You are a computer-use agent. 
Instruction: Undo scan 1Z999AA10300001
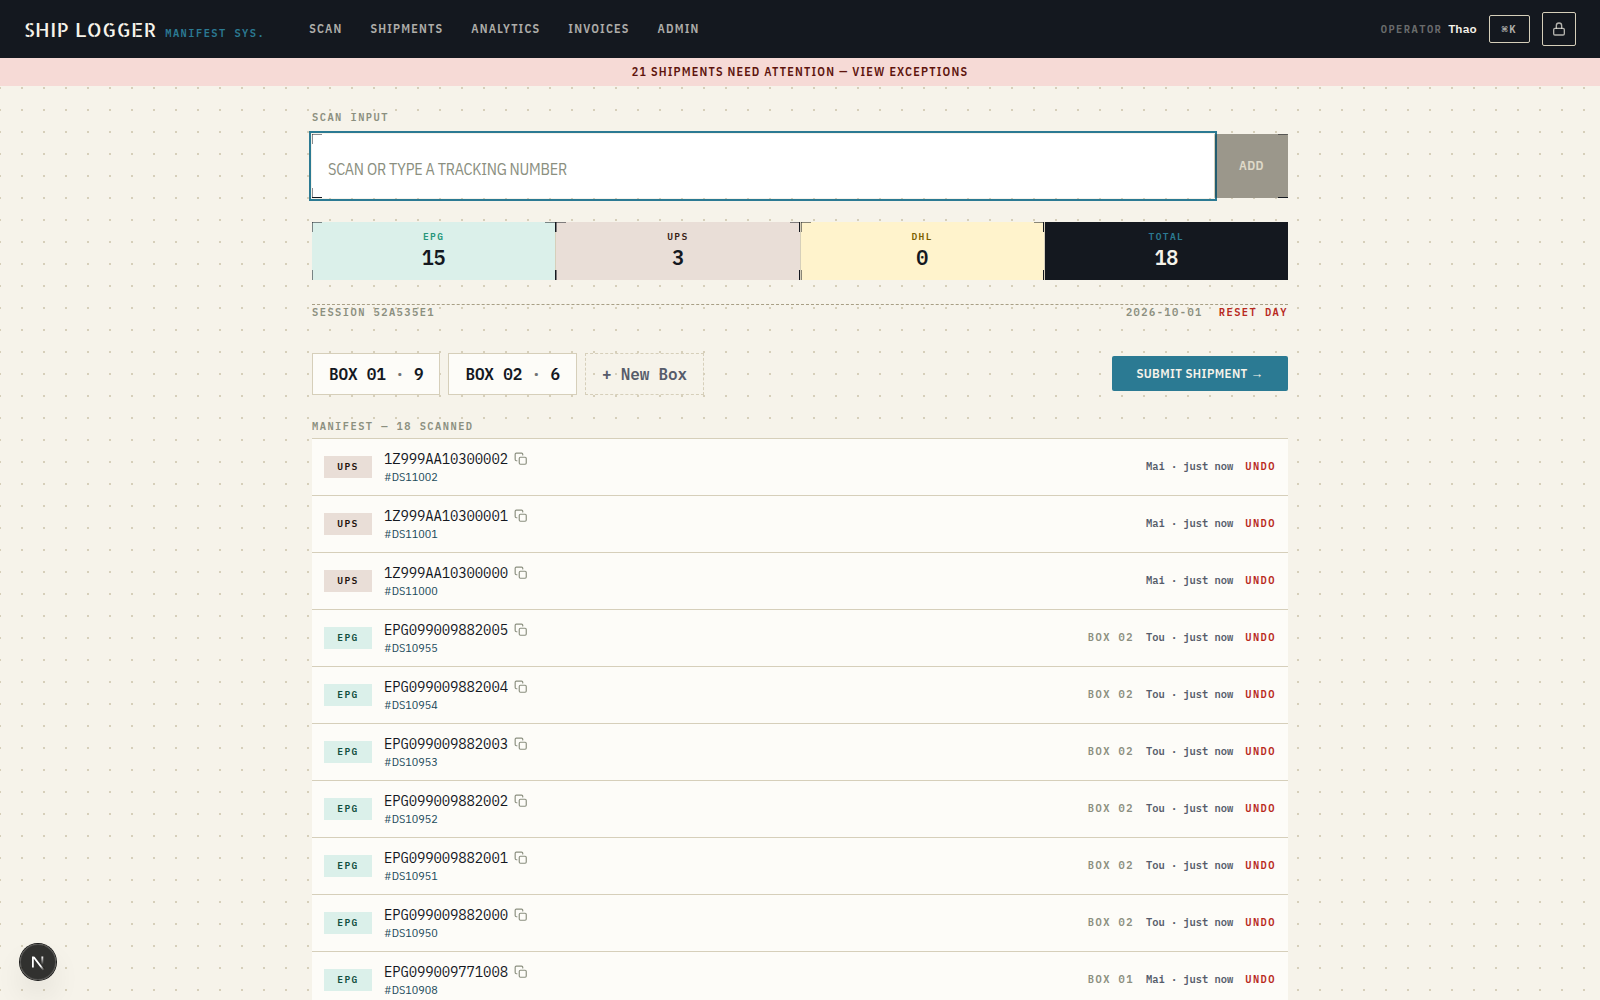1260,523
